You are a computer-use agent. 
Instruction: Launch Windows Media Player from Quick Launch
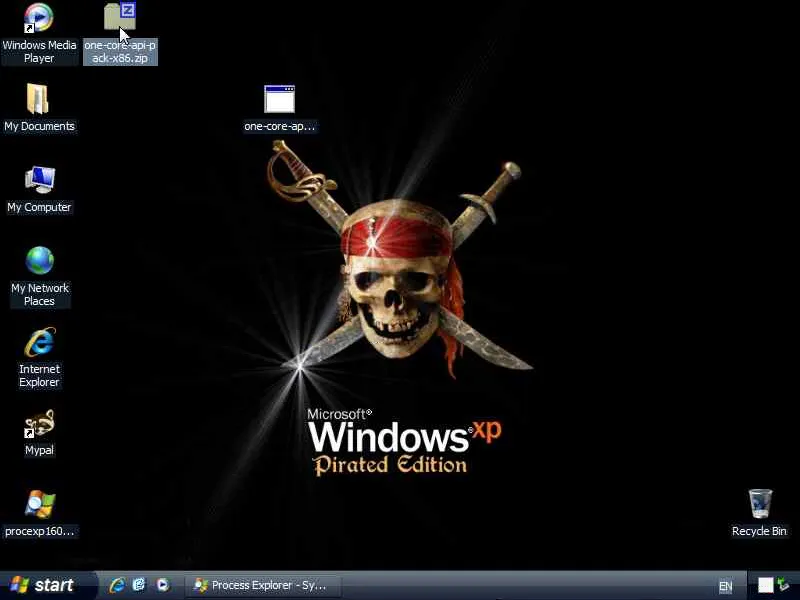point(163,585)
